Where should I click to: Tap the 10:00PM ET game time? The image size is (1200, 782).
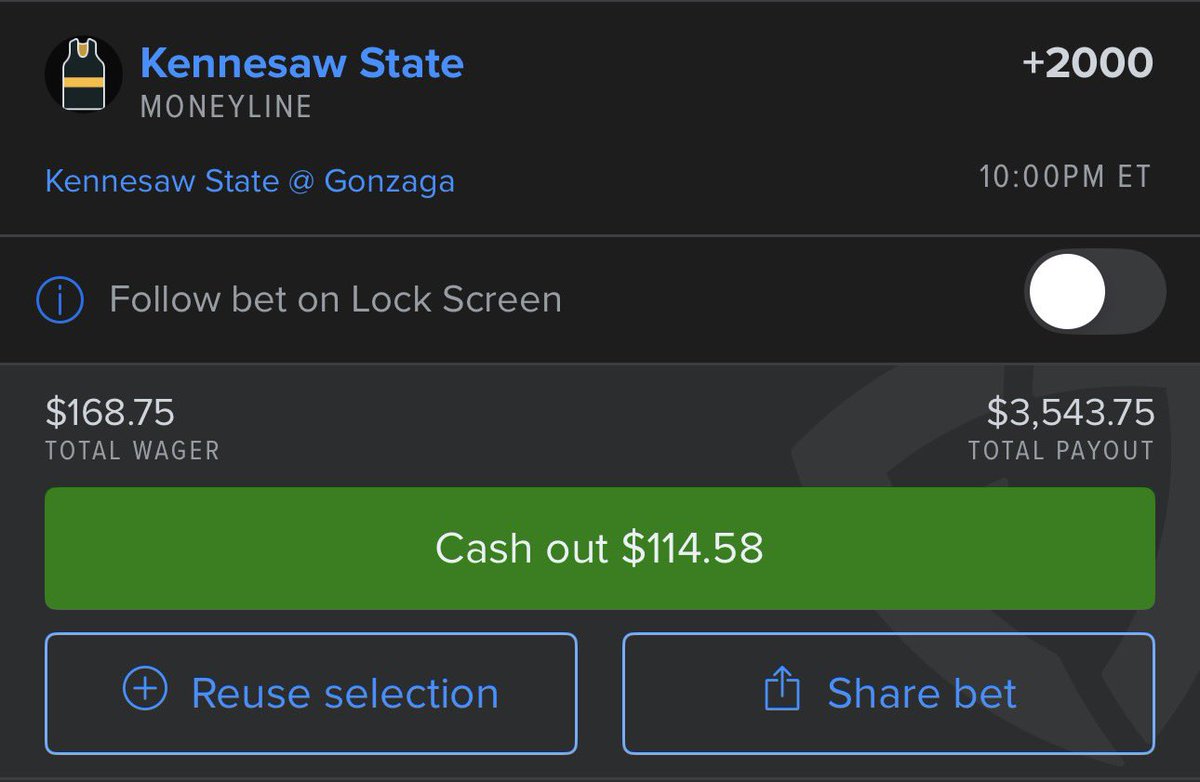click(x=1065, y=178)
